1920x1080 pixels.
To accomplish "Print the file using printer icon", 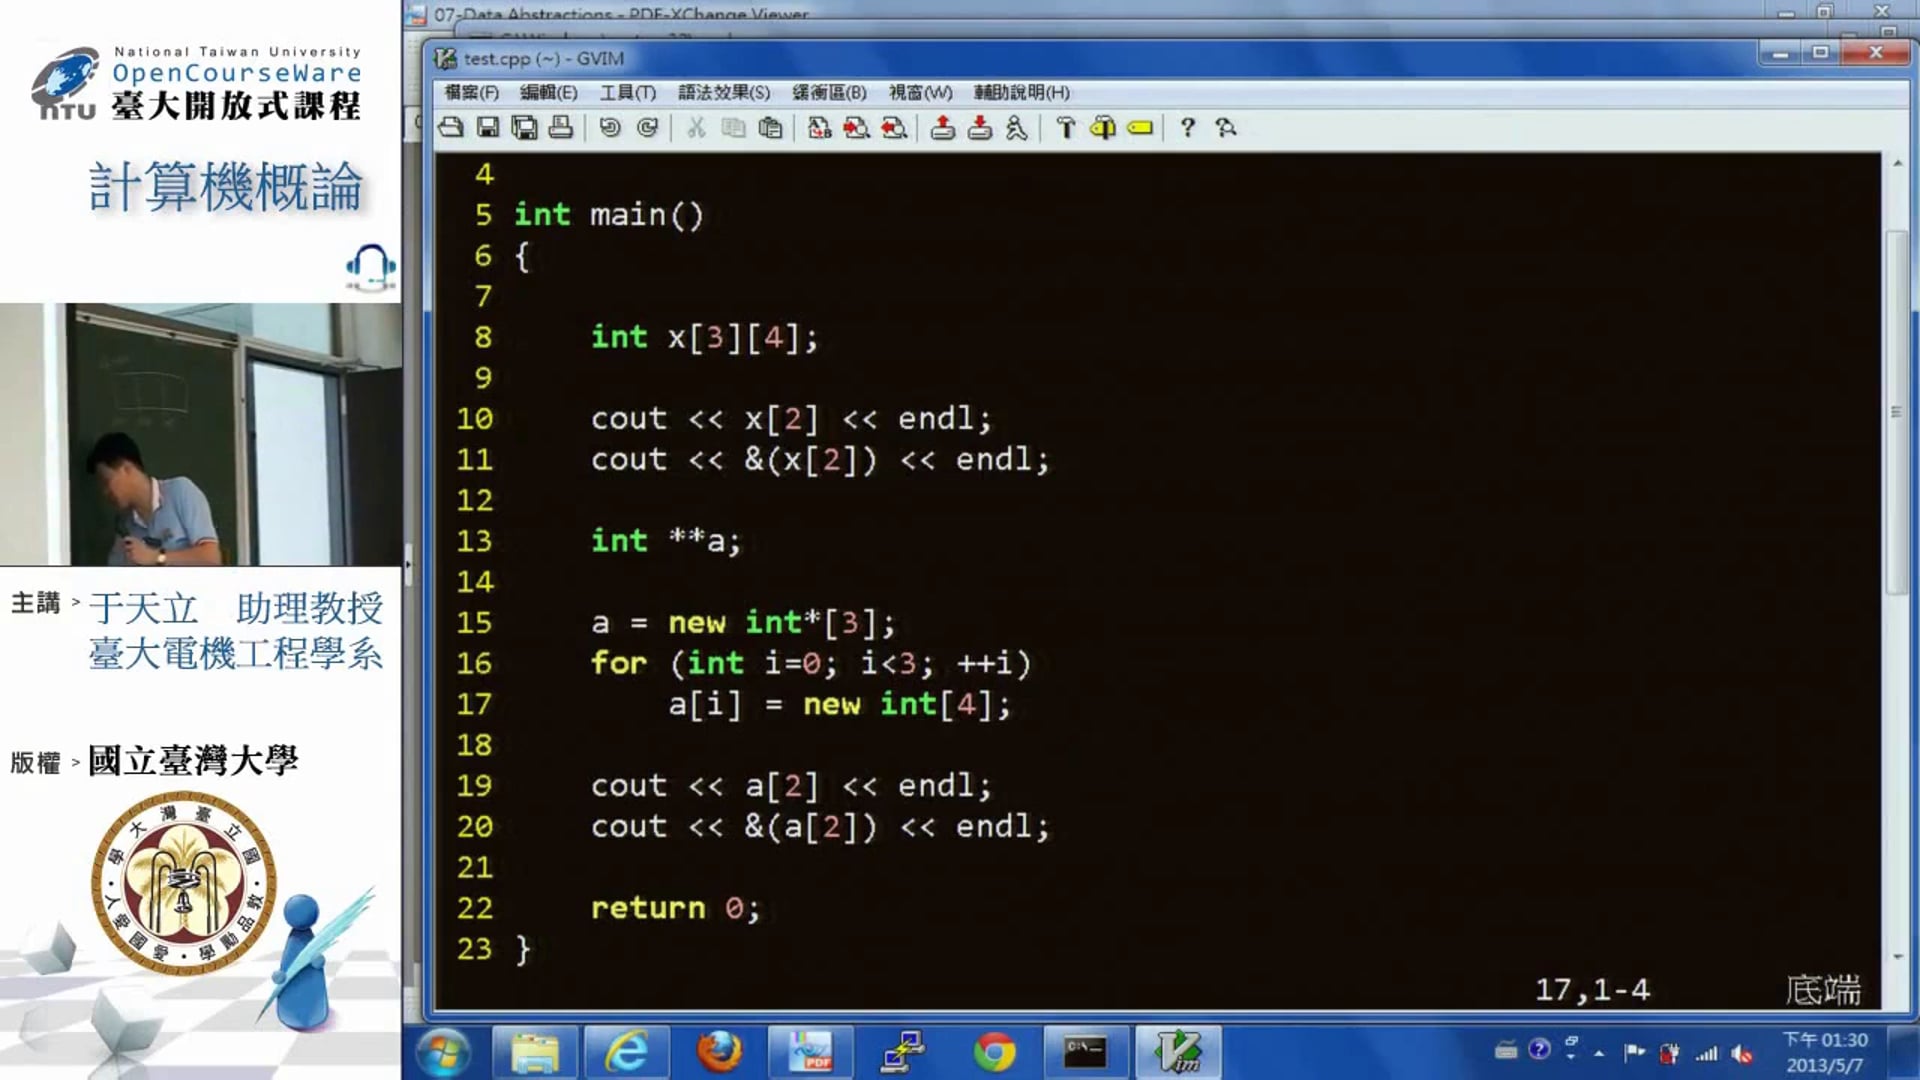I will click(561, 128).
